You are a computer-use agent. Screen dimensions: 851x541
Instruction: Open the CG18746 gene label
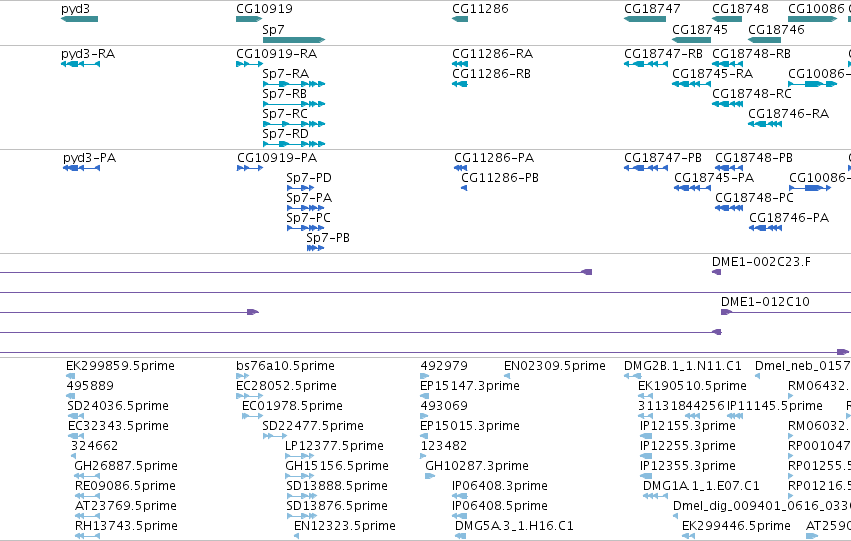point(776,29)
